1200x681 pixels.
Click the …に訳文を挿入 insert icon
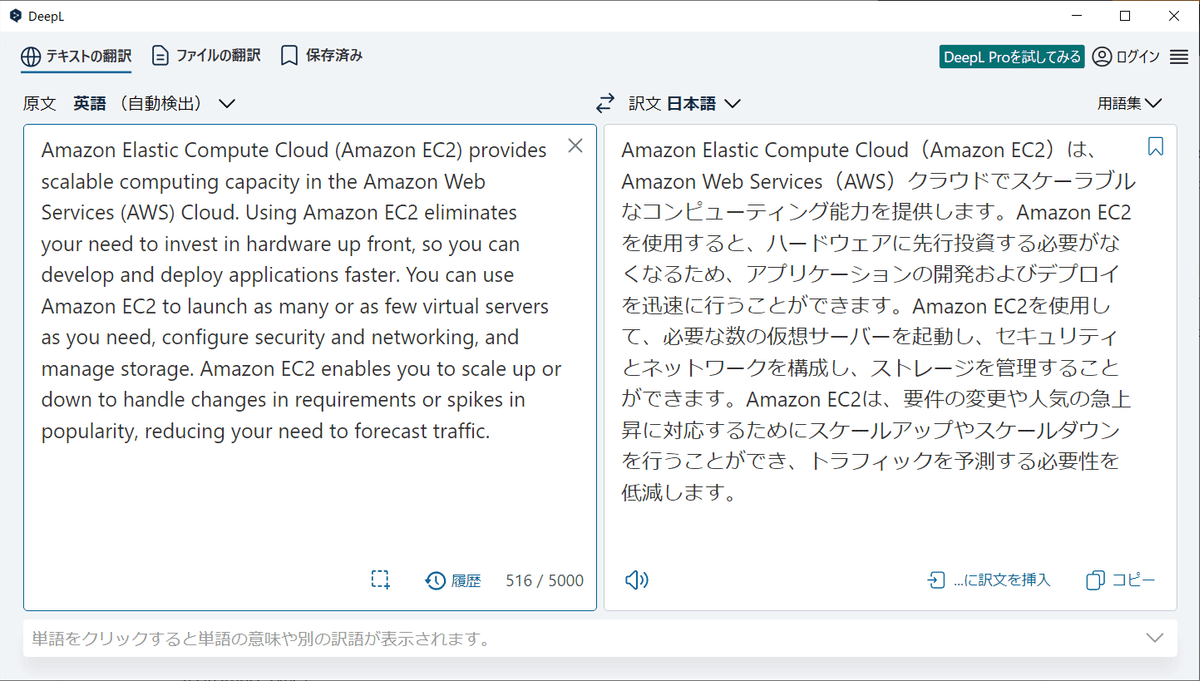935,580
